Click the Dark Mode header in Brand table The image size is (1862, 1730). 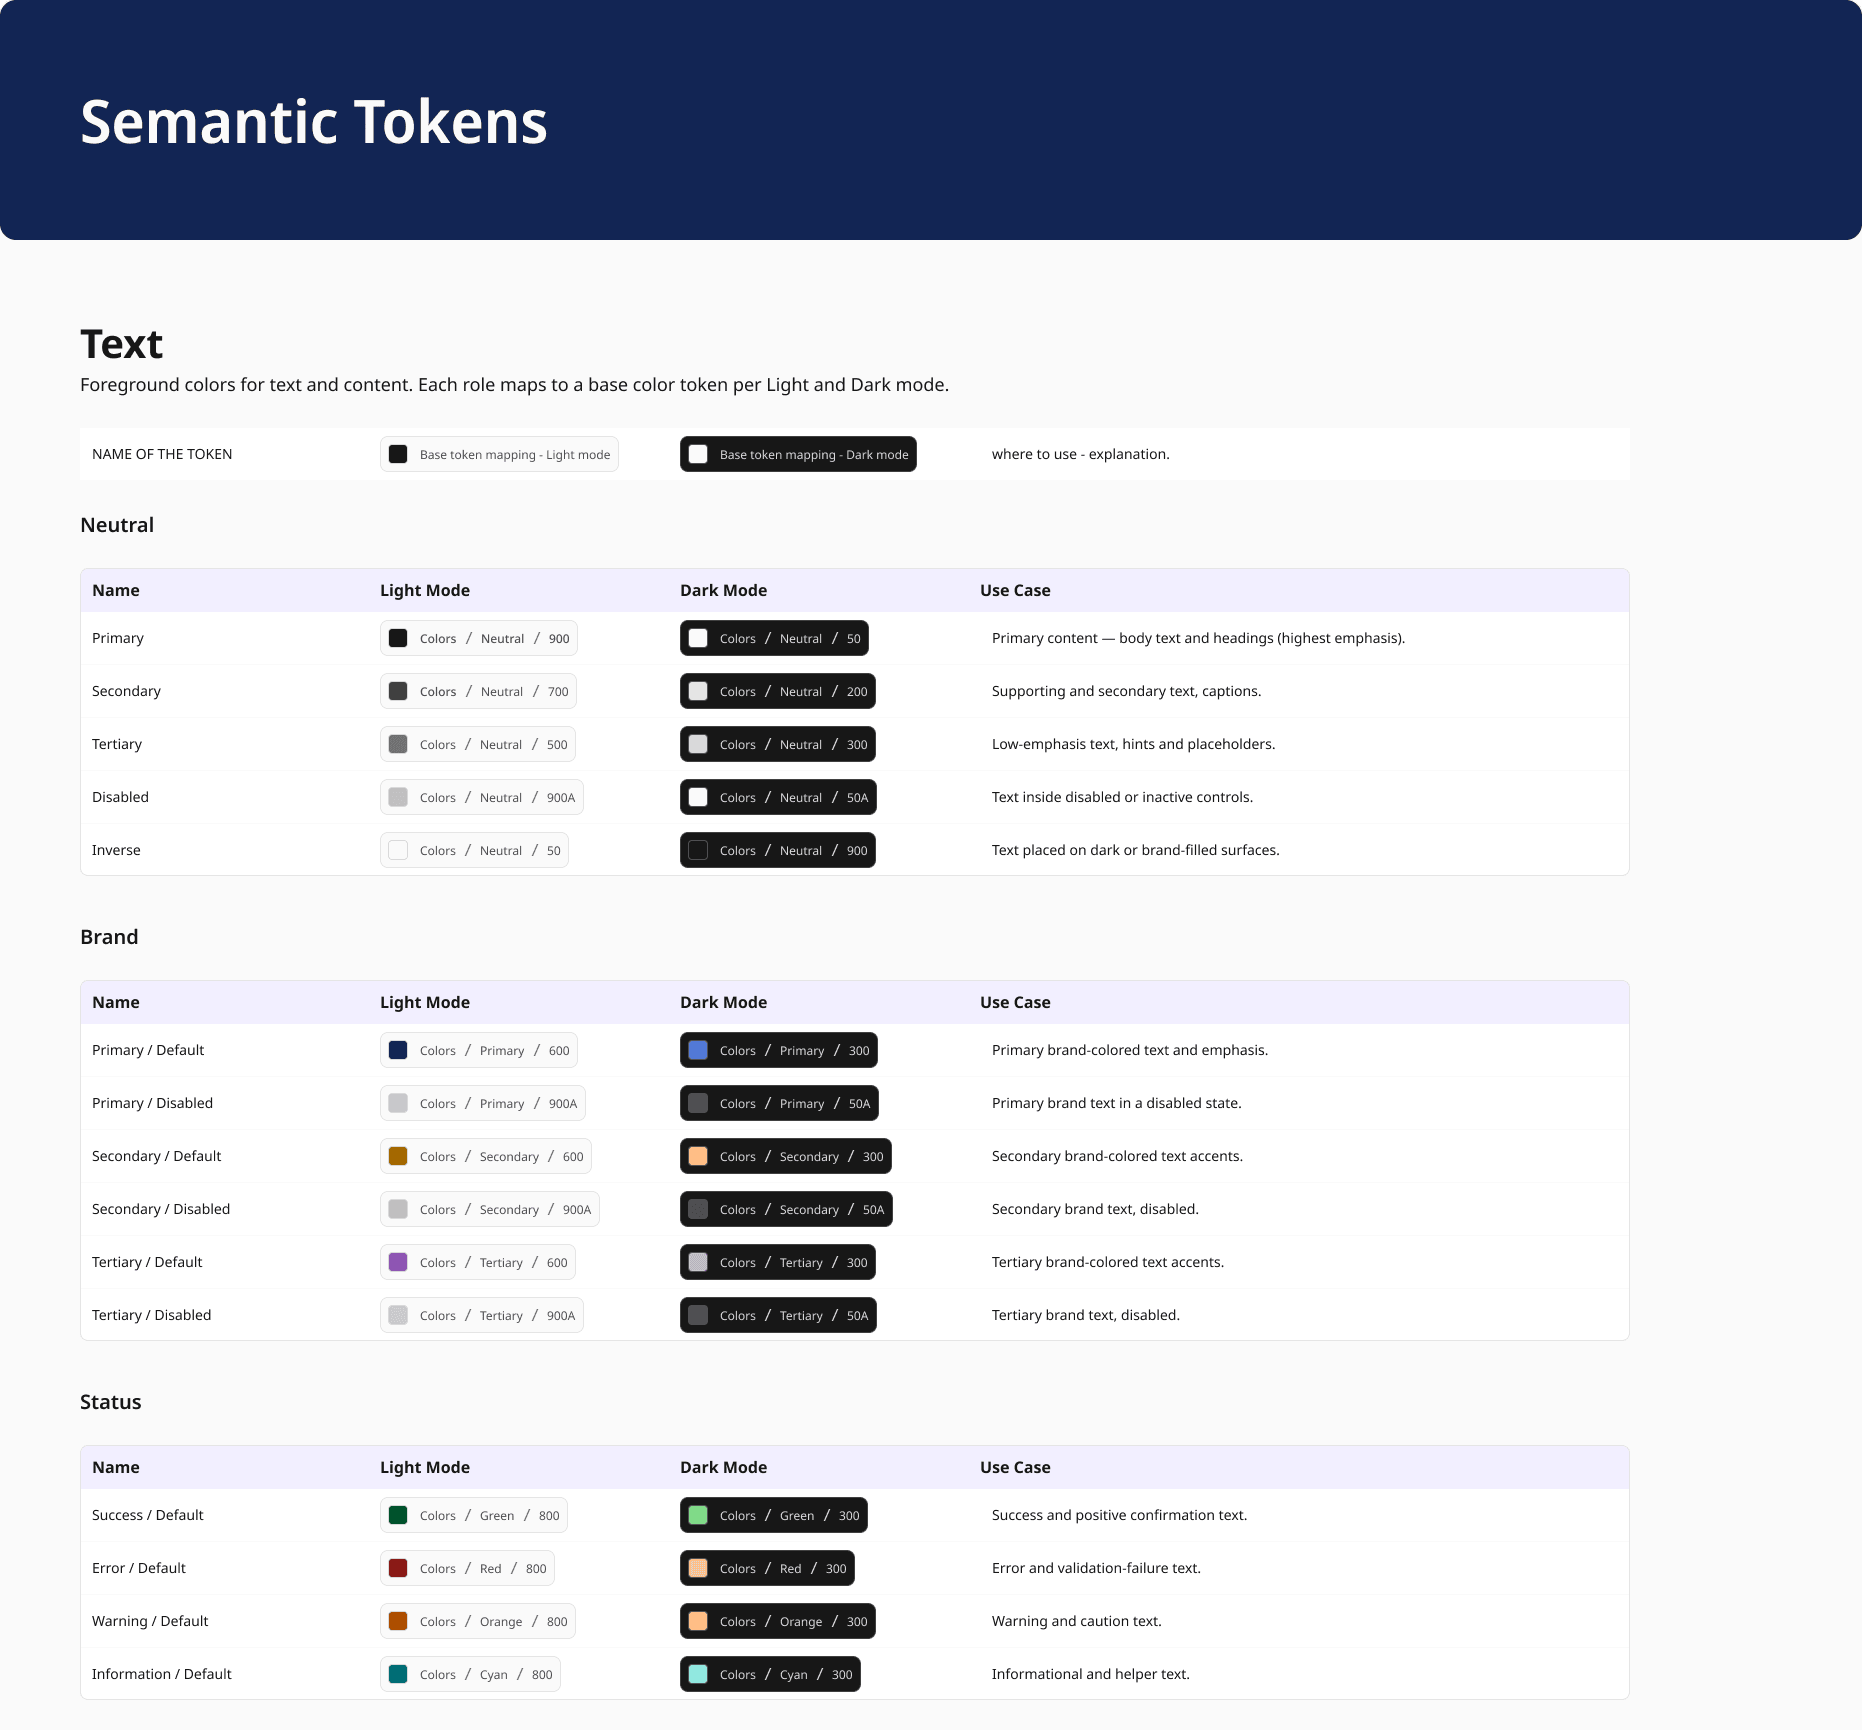[724, 1002]
